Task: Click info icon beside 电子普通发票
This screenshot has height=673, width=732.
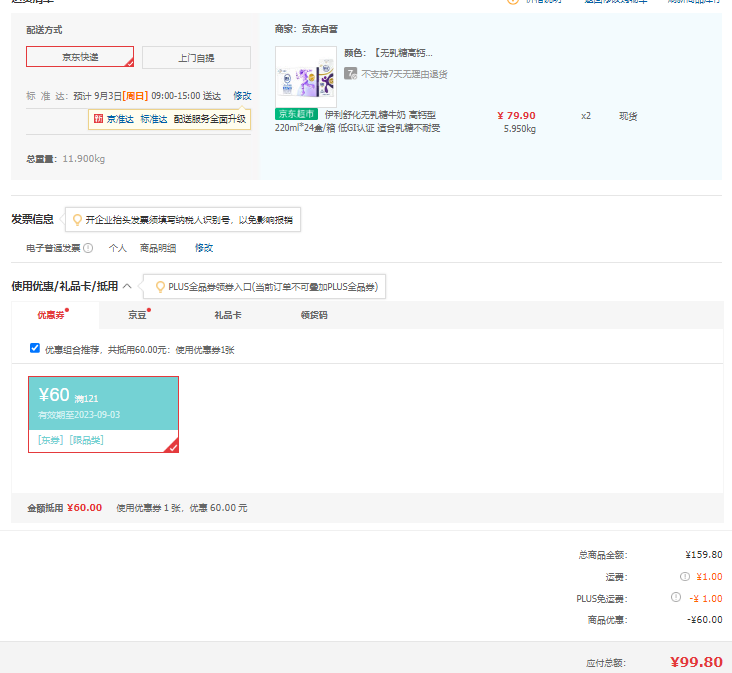Action: (88, 248)
